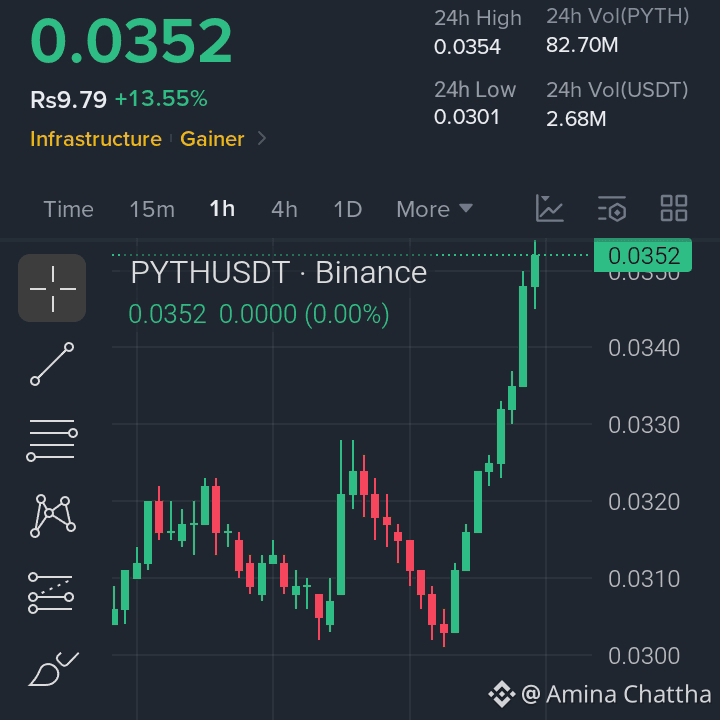720x720 pixels.
Task: Select the crosshair cursor tool
Action: (52, 288)
